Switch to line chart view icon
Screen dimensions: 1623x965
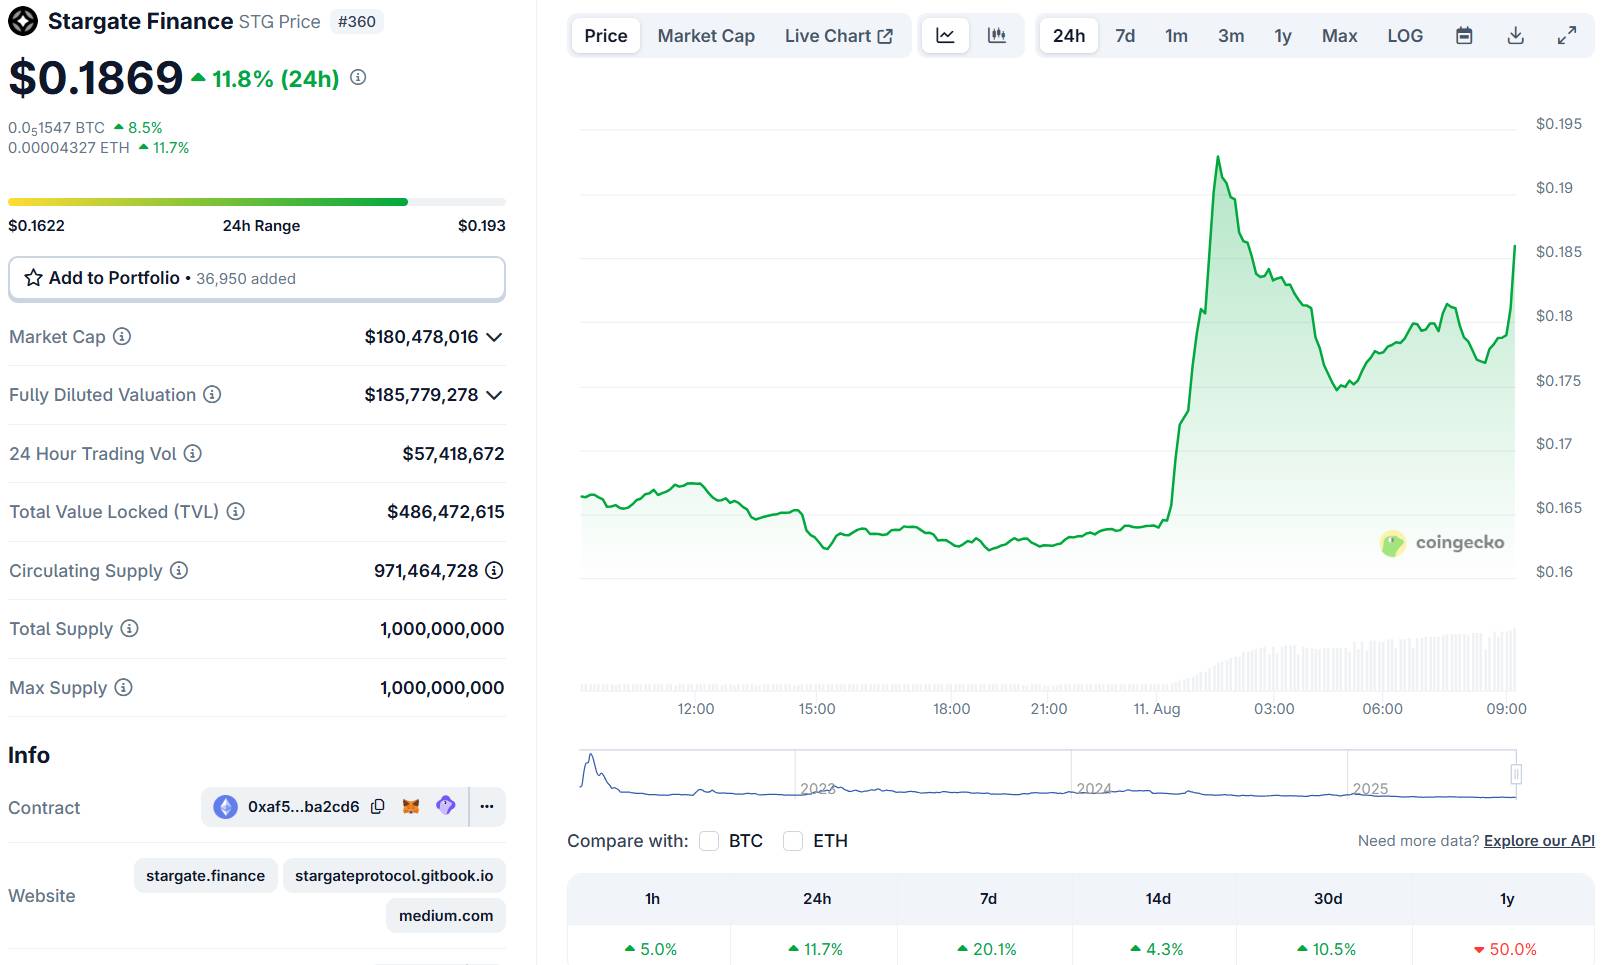coord(945,36)
